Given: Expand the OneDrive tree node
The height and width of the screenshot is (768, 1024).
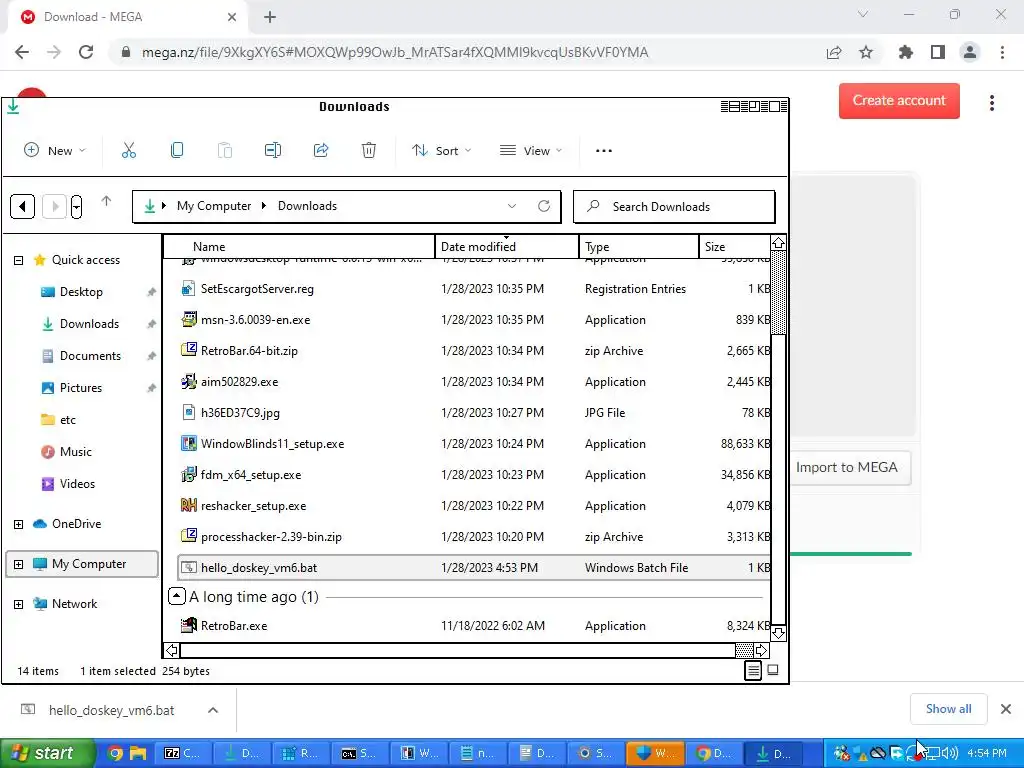Looking at the screenshot, I should [x=18, y=524].
